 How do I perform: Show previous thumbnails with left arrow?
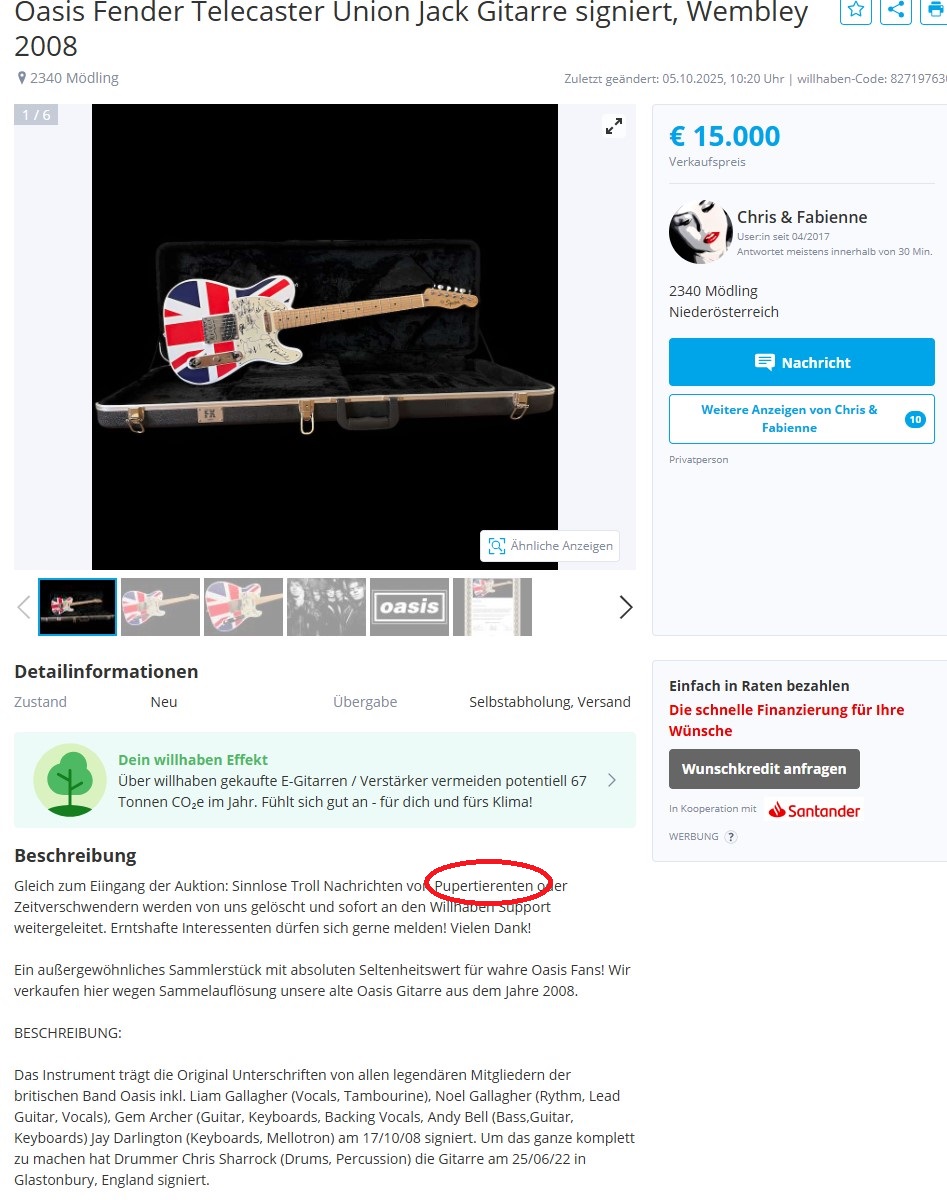tap(24, 607)
